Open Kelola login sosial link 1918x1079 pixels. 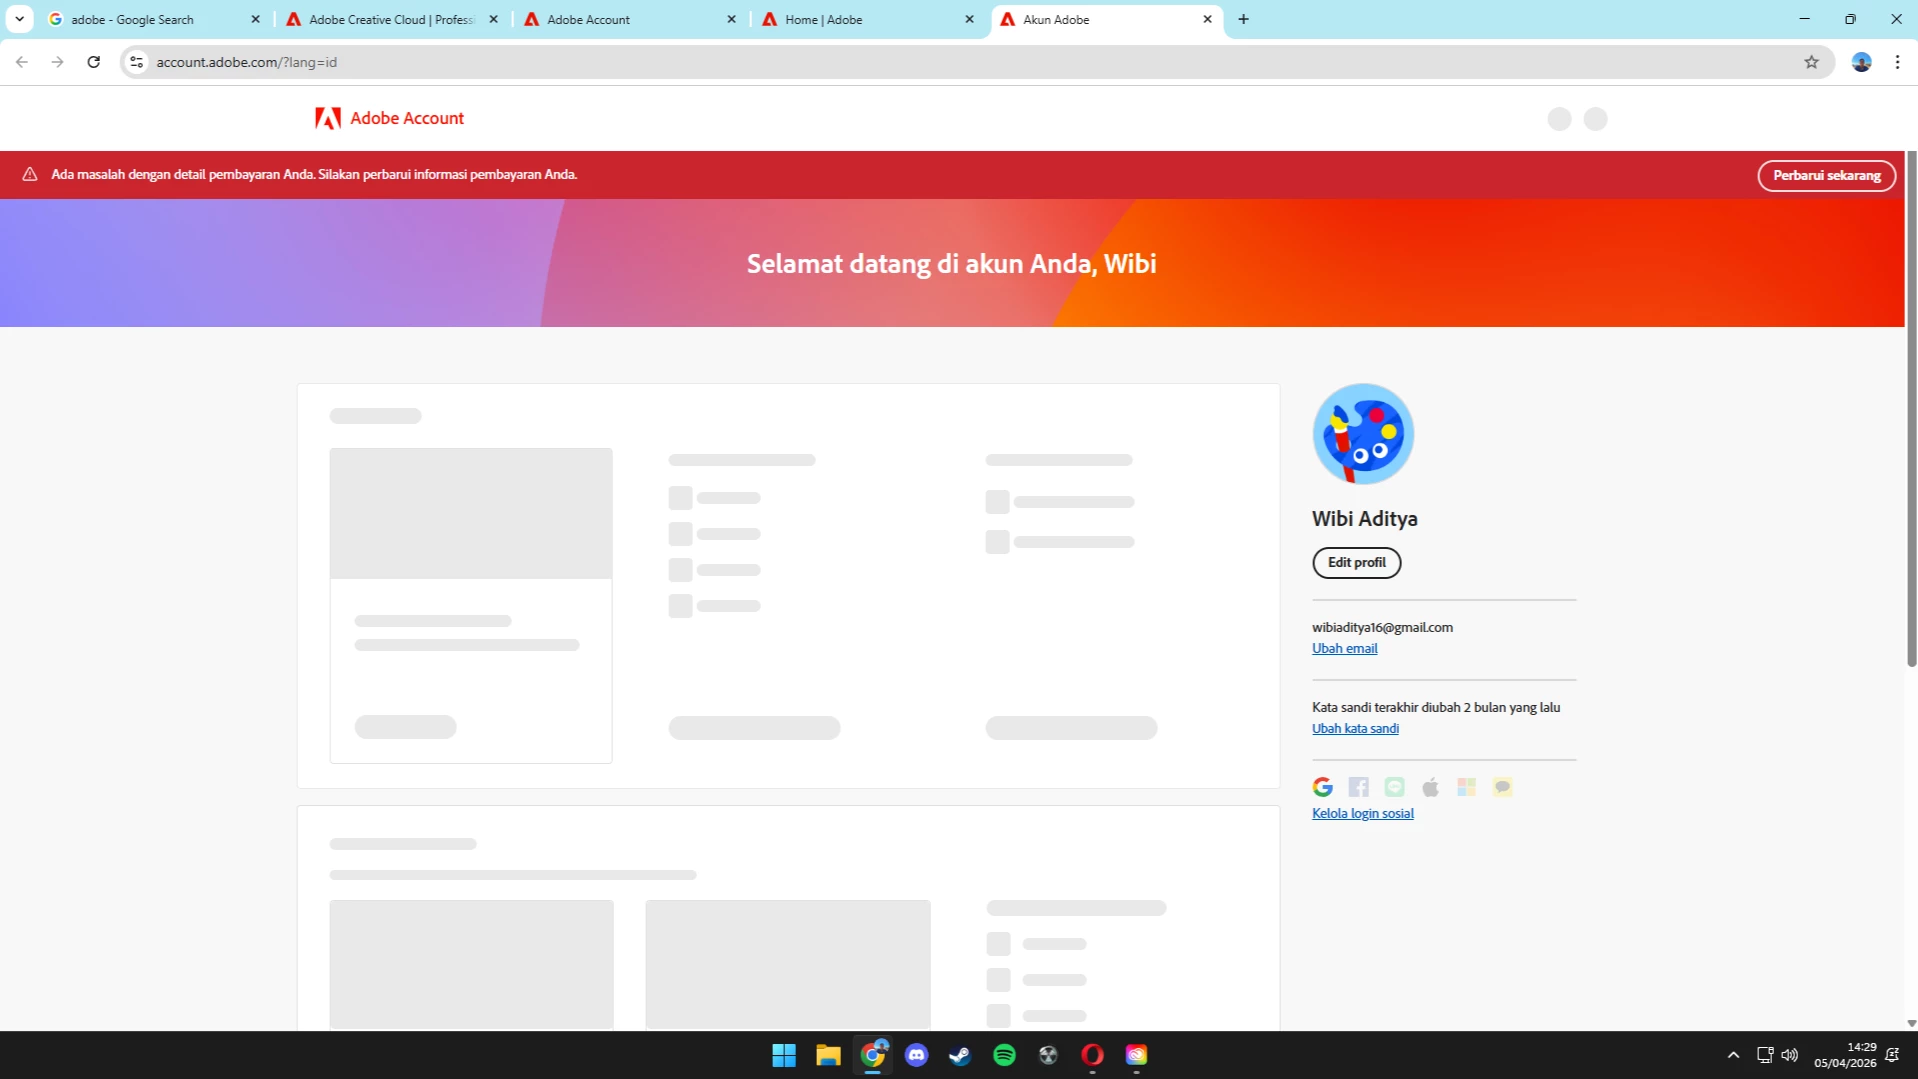tap(1362, 813)
